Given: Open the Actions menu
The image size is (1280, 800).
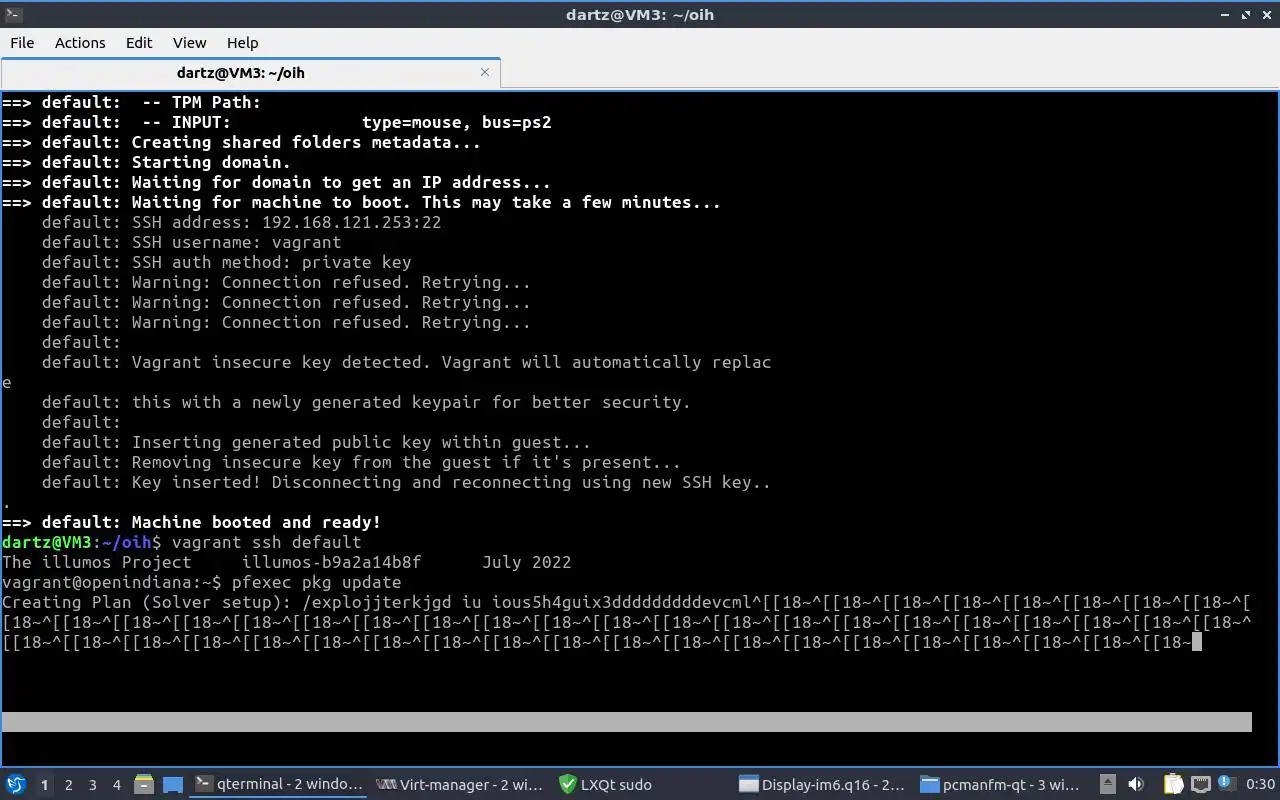Looking at the screenshot, I should click(80, 43).
